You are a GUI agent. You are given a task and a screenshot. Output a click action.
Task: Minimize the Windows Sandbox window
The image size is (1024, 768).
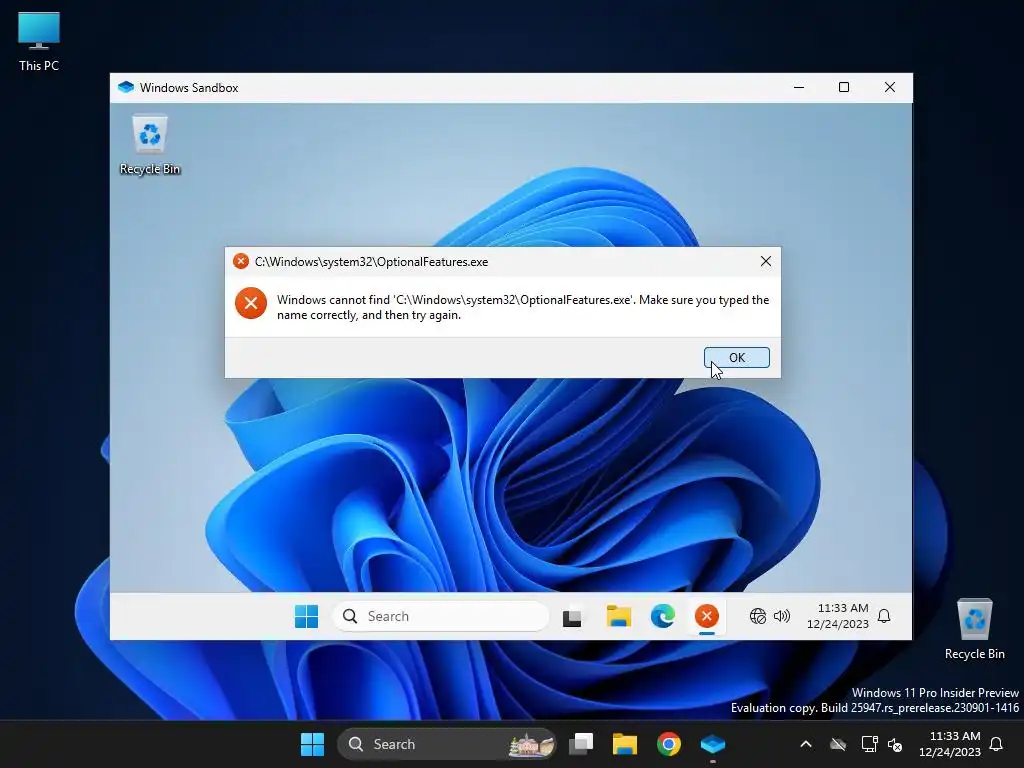799,88
